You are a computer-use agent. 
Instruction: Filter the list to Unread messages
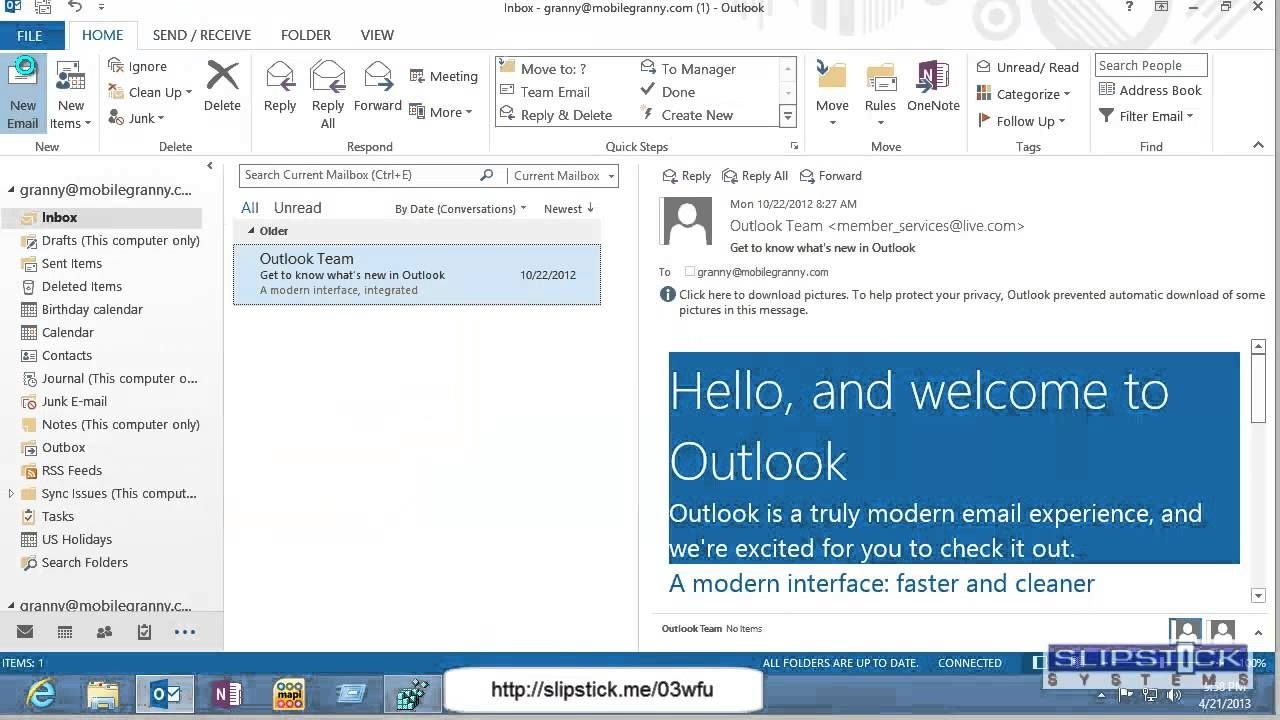pos(298,208)
